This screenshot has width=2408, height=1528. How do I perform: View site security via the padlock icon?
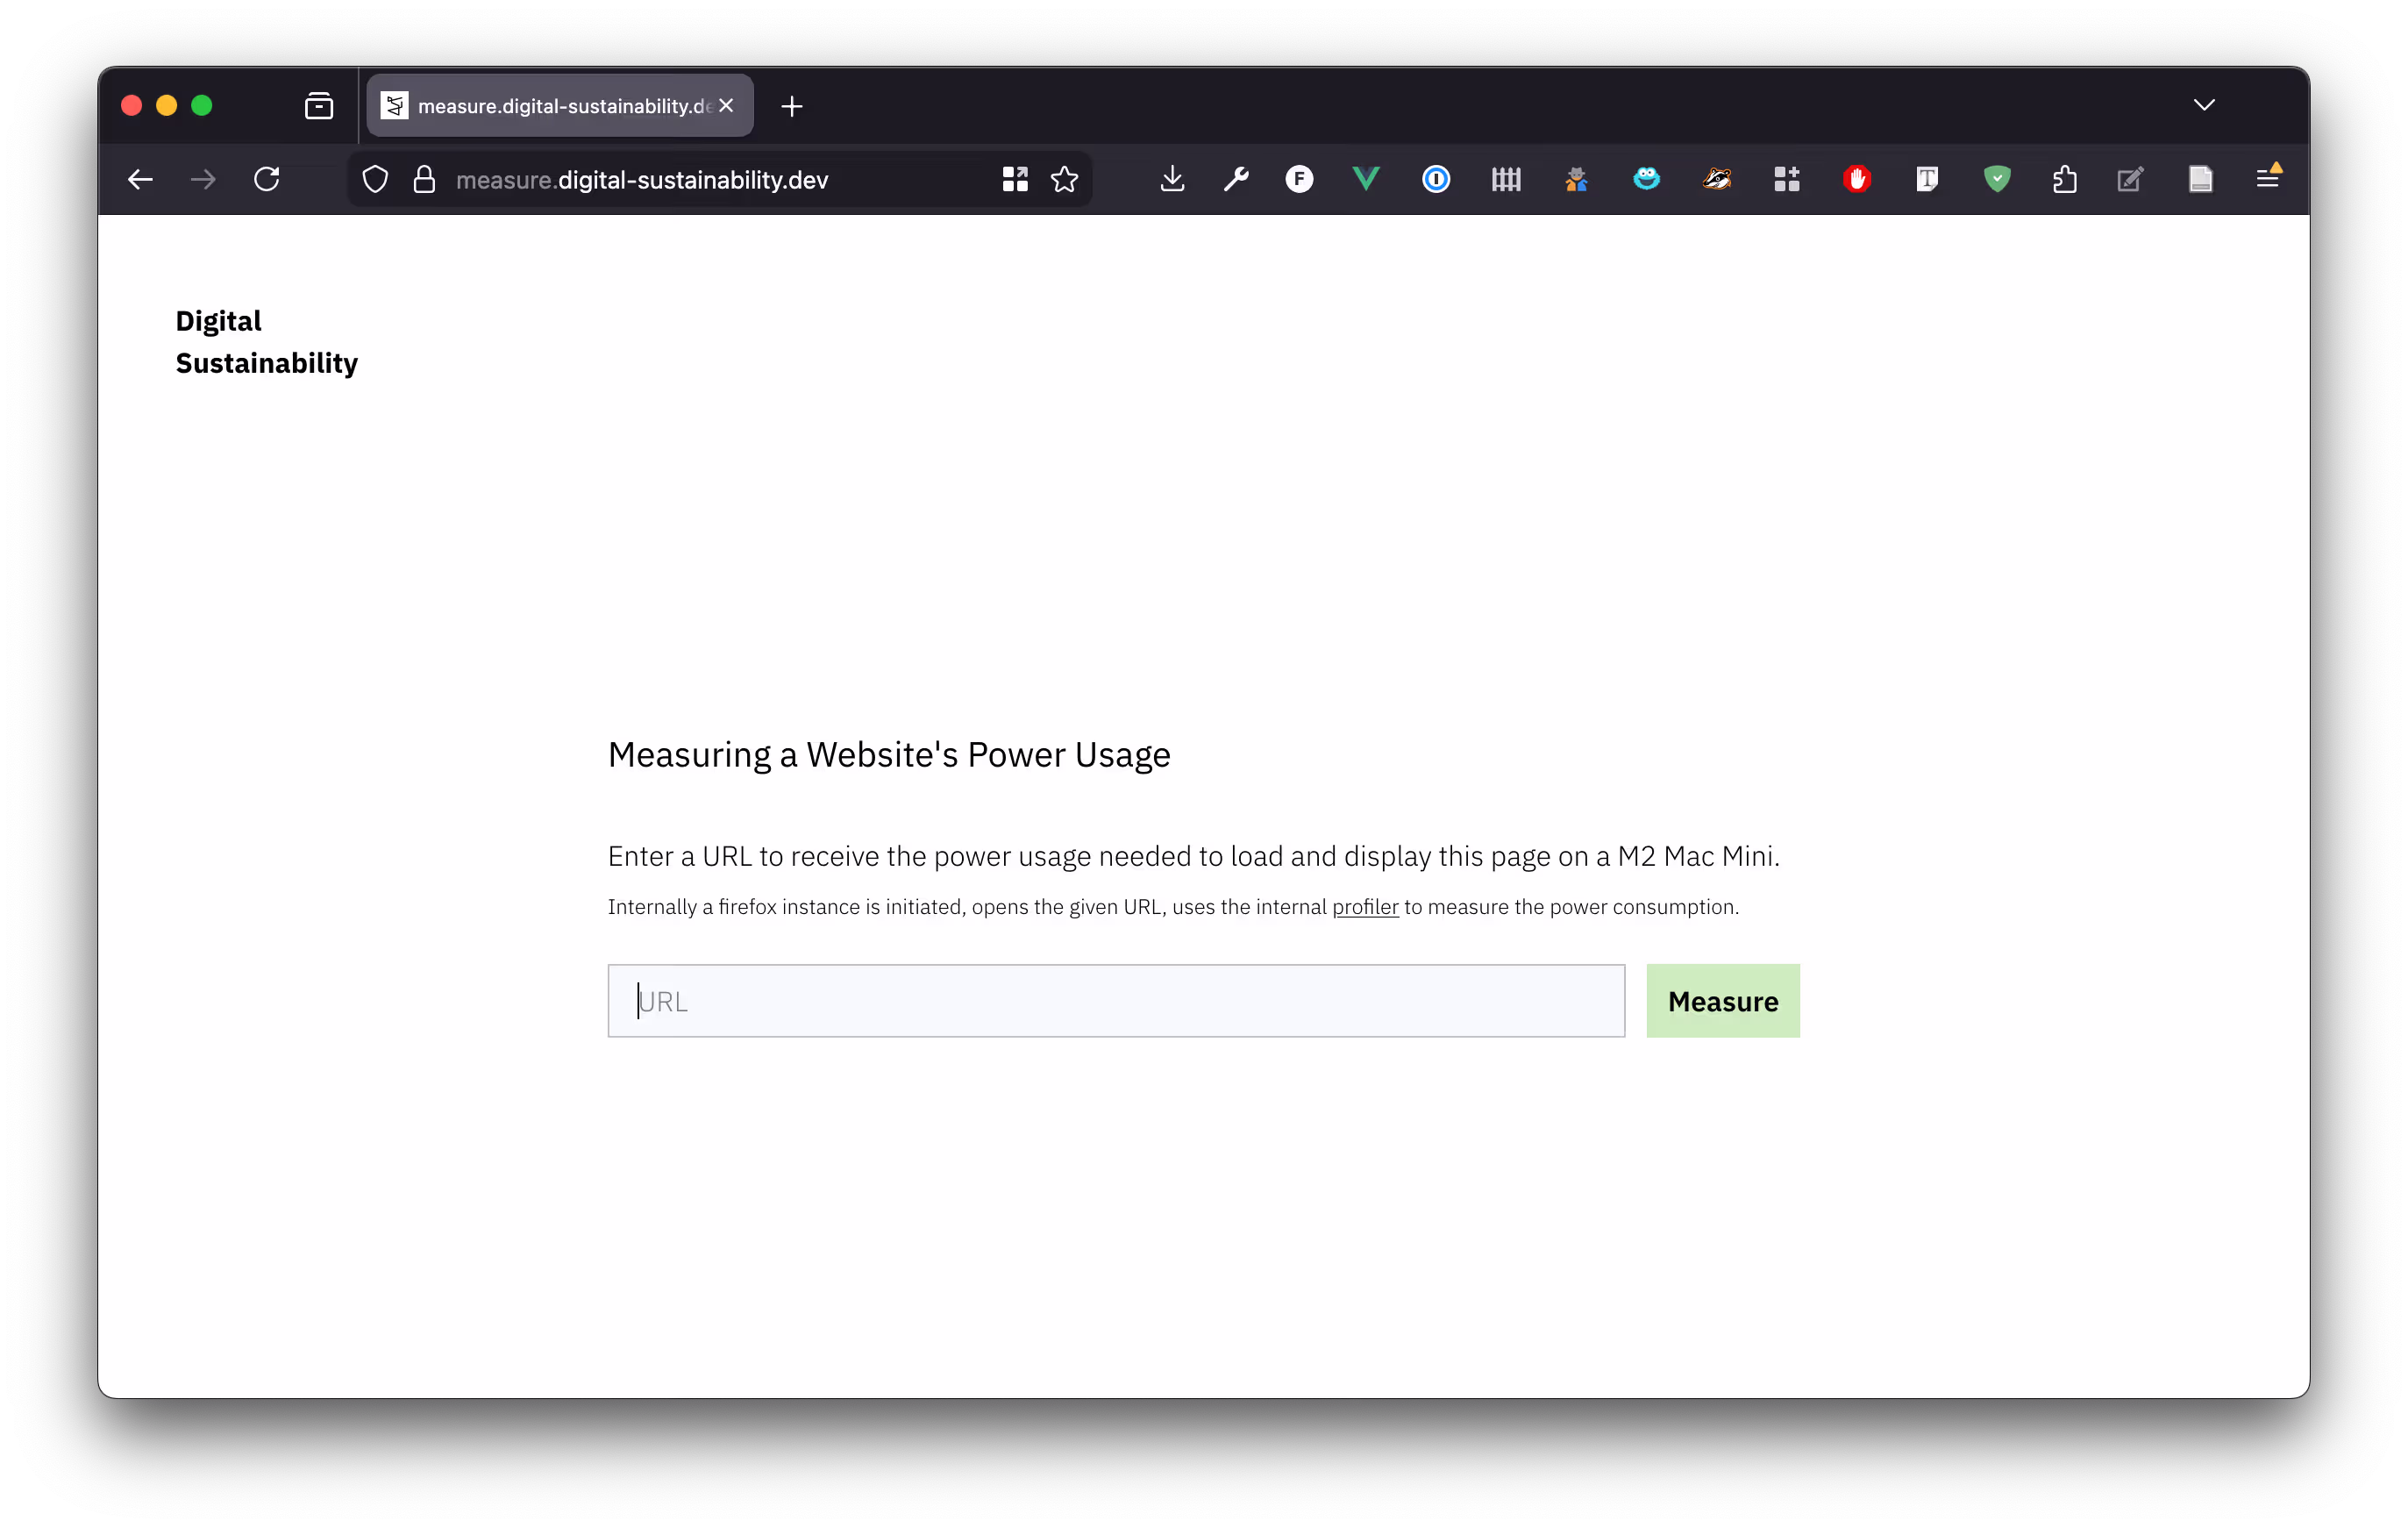(x=424, y=179)
